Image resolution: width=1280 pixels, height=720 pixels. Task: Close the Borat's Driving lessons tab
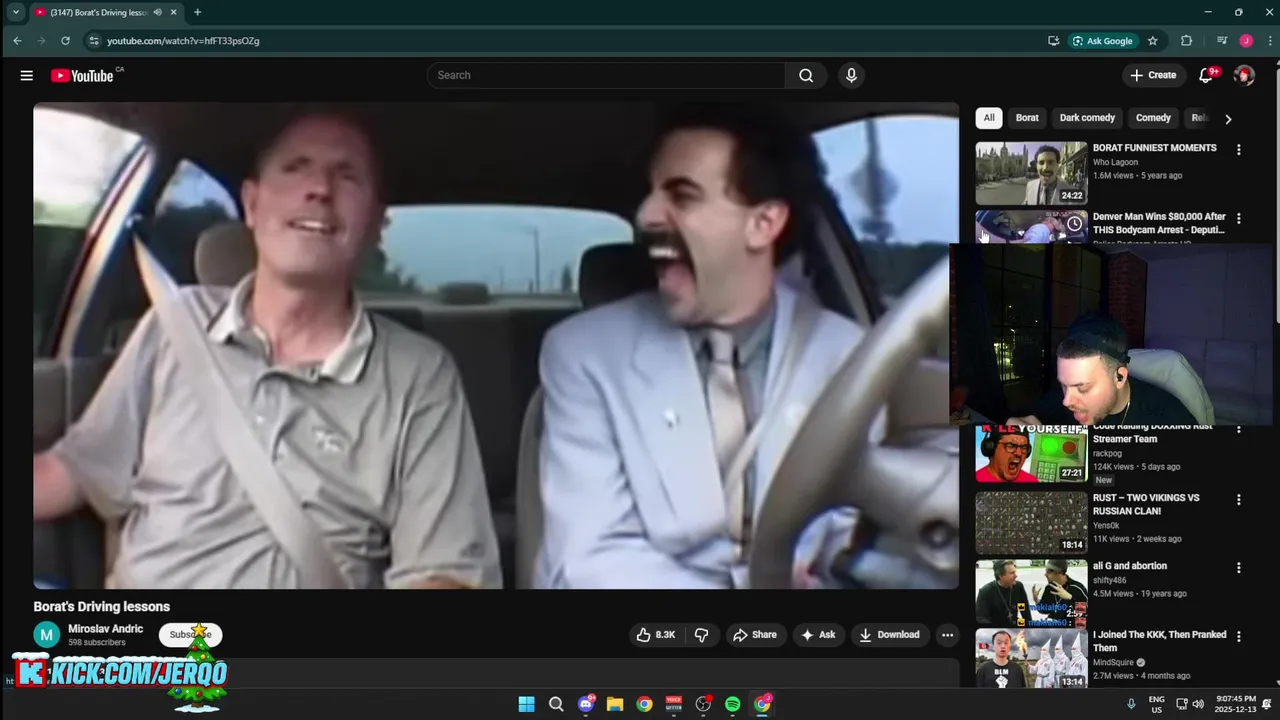(x=173, y=12)
